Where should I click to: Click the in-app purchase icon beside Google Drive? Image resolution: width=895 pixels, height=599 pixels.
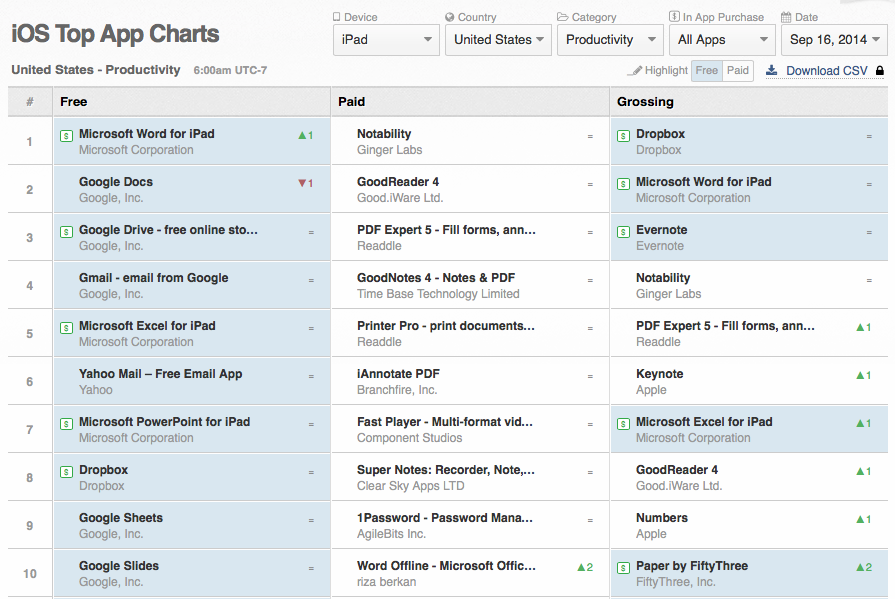pyautogui.click(x=67, y=232)
